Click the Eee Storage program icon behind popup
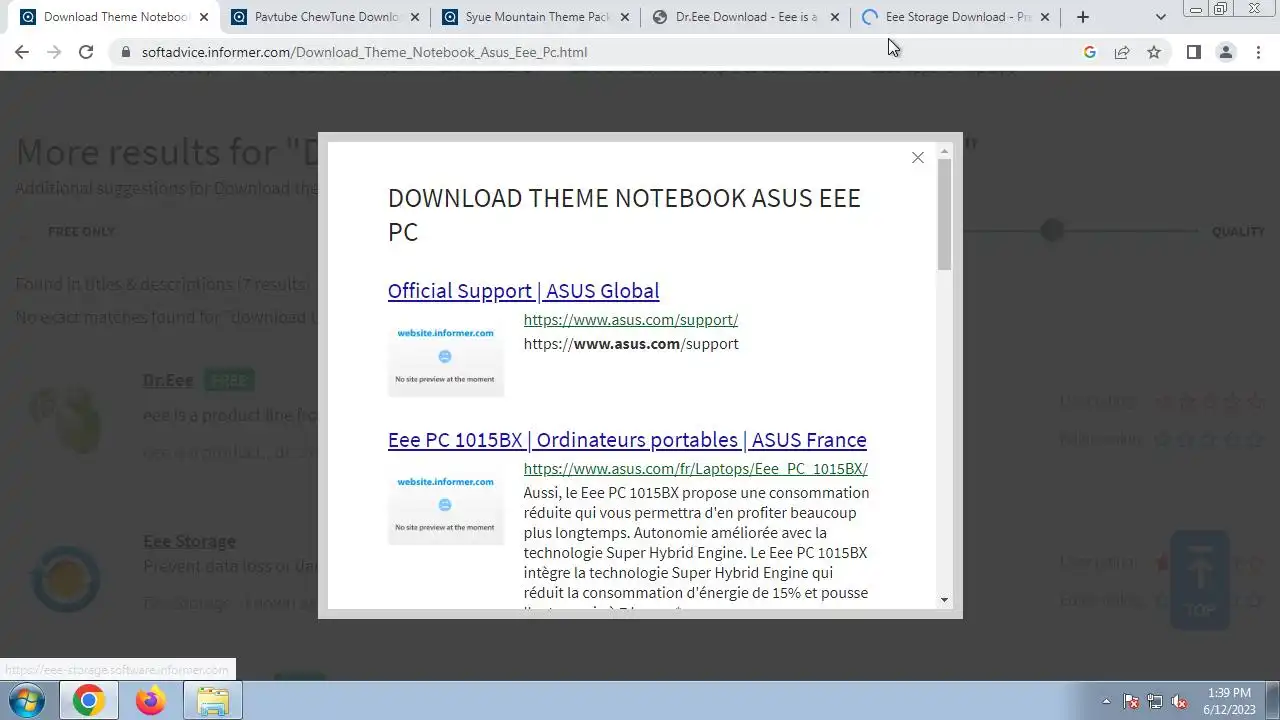Image resolution: width=1280 pixels, height=720 pixels. point(65,578)
